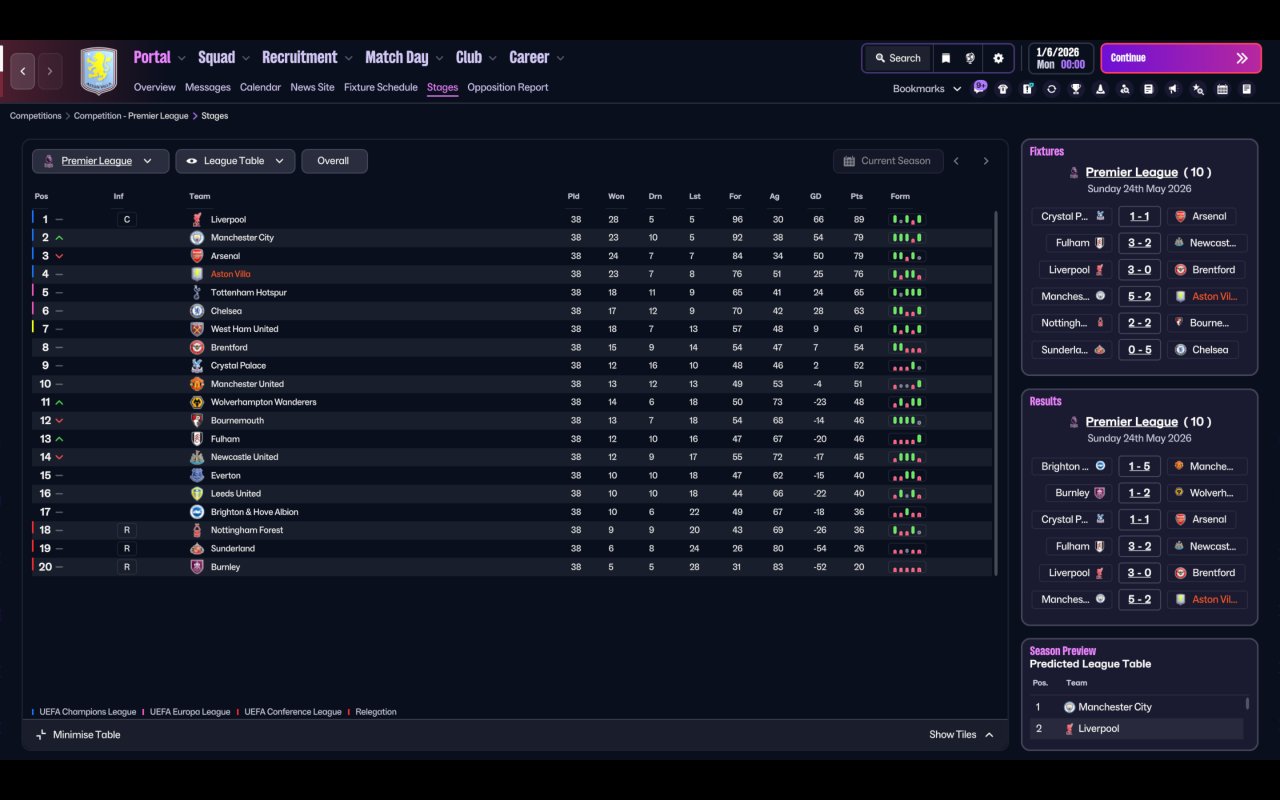
Task: Switch to the Calendar tab
Action: (260, 87)
